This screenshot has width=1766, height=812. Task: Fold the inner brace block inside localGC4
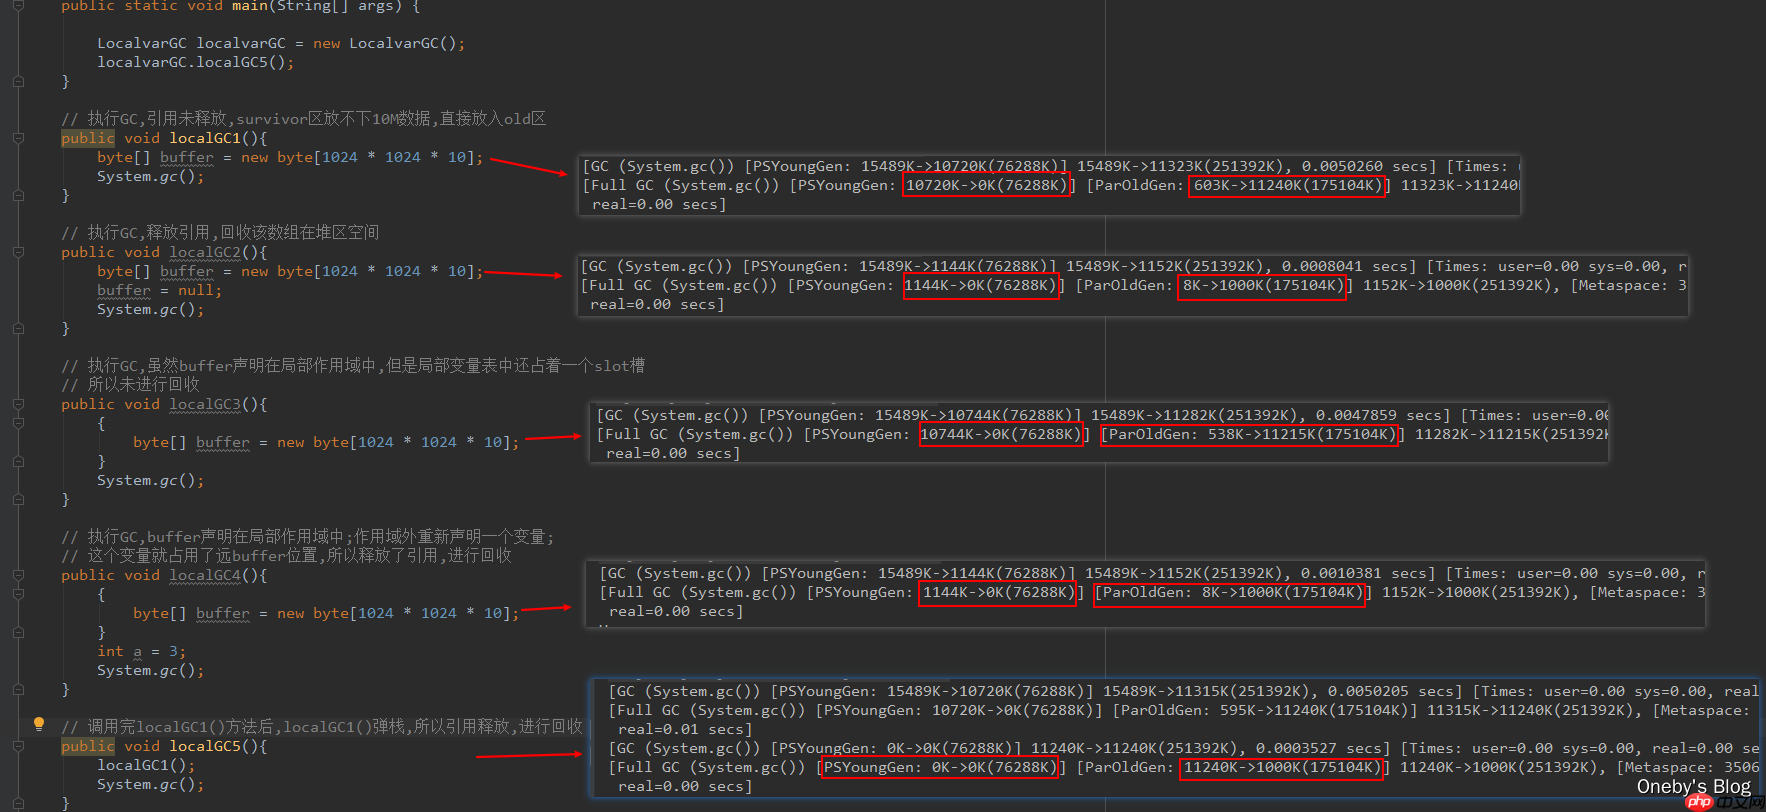pos(18,594)
